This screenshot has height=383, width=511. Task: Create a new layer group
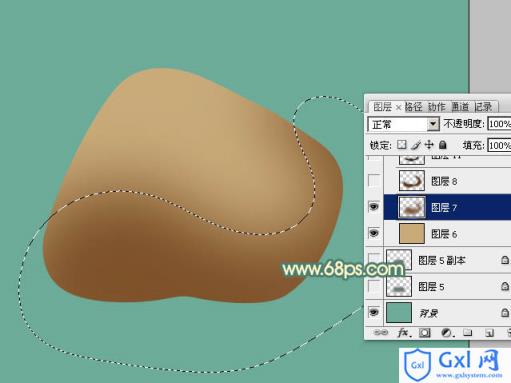[468, 332]
